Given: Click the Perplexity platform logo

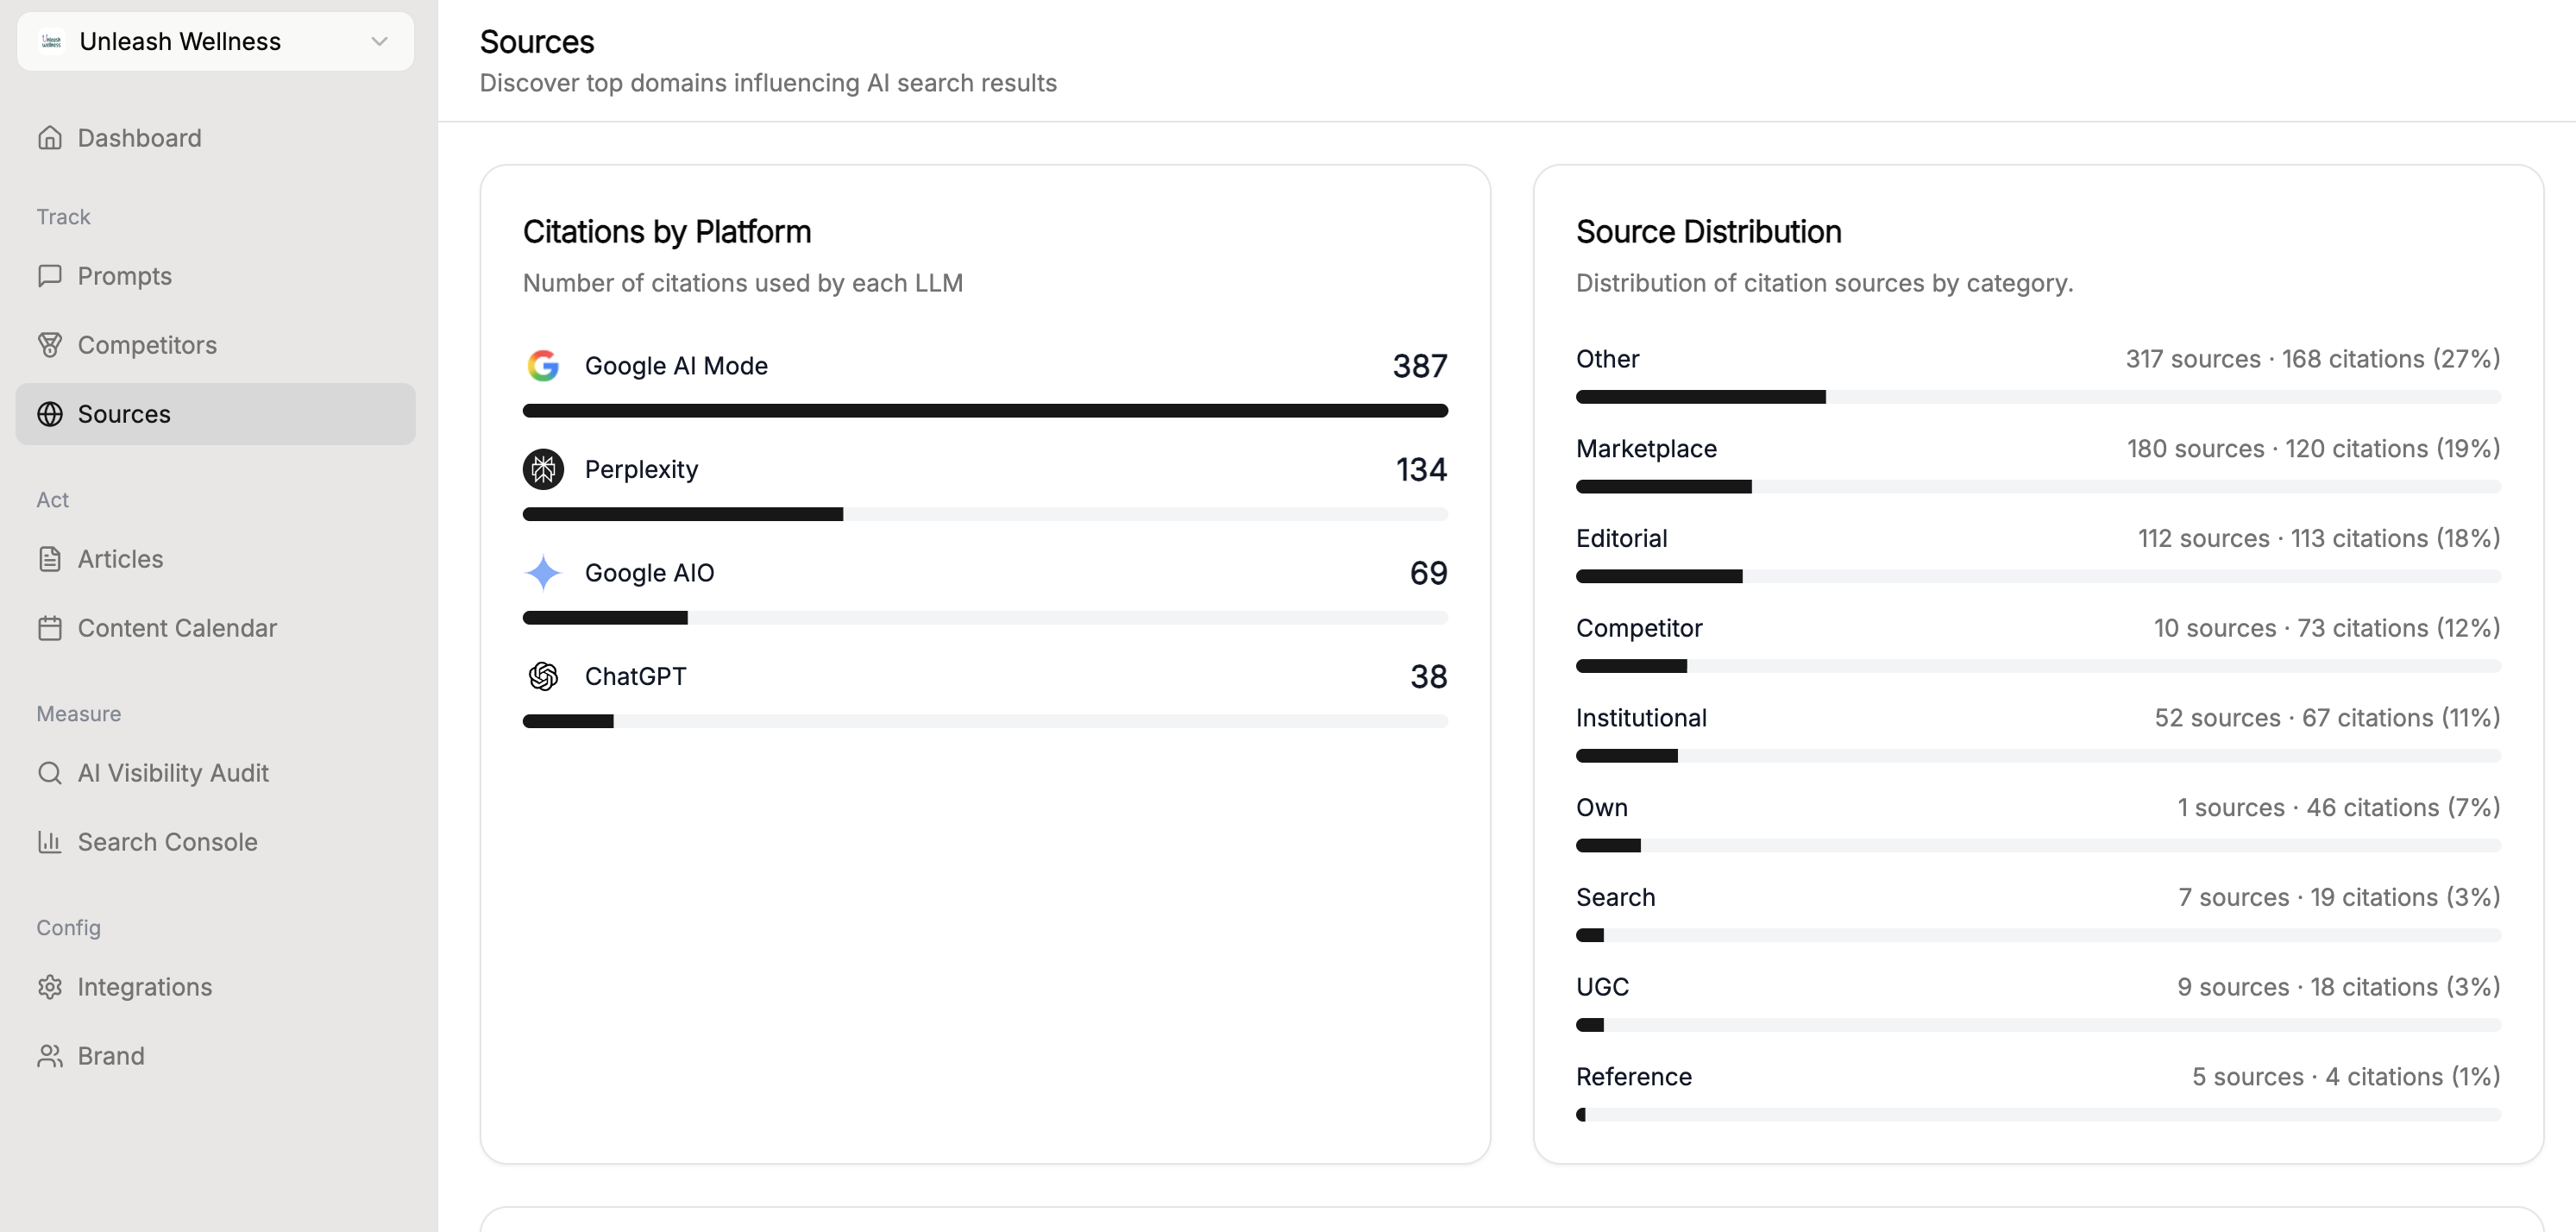Looking at the screenshot, I should point(543,469).
